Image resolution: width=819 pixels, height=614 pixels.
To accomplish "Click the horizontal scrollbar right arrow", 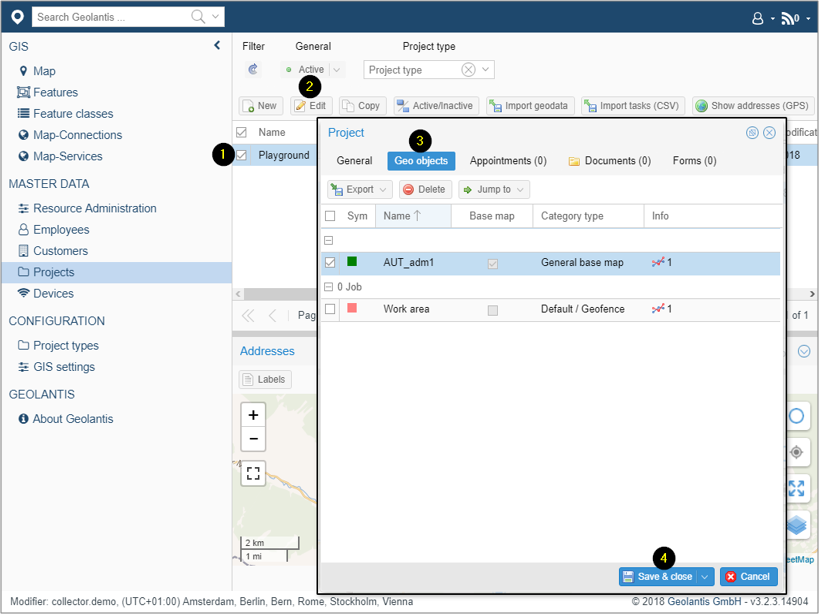I will tap(812, 294).
